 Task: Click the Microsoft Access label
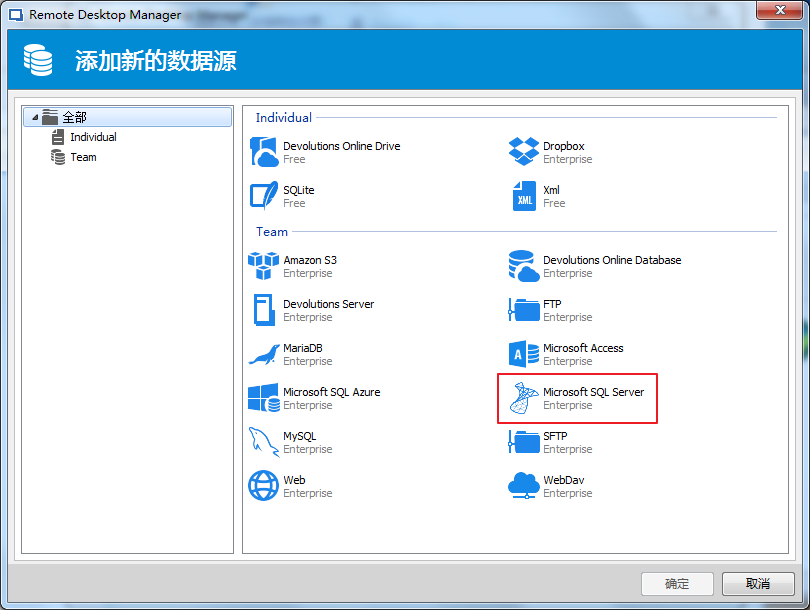pos(583,348)
